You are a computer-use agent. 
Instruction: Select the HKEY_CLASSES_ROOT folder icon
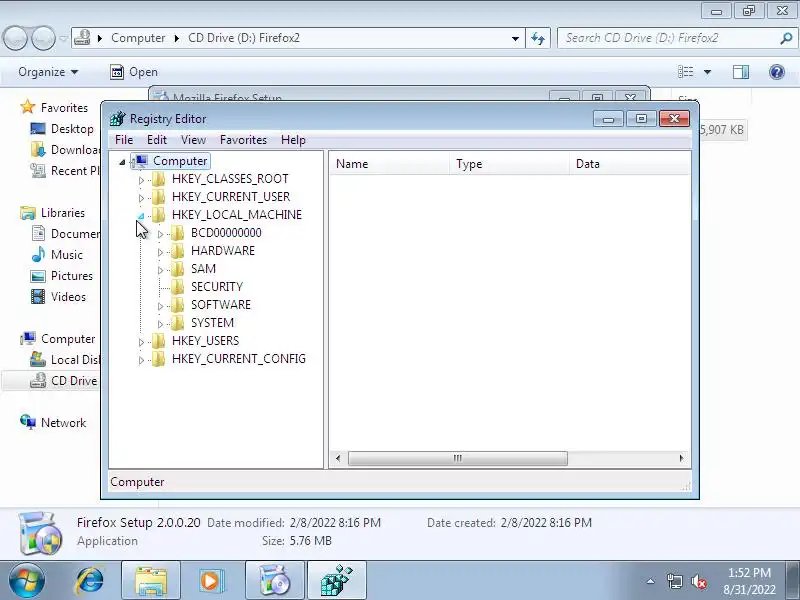pos(159,179)
